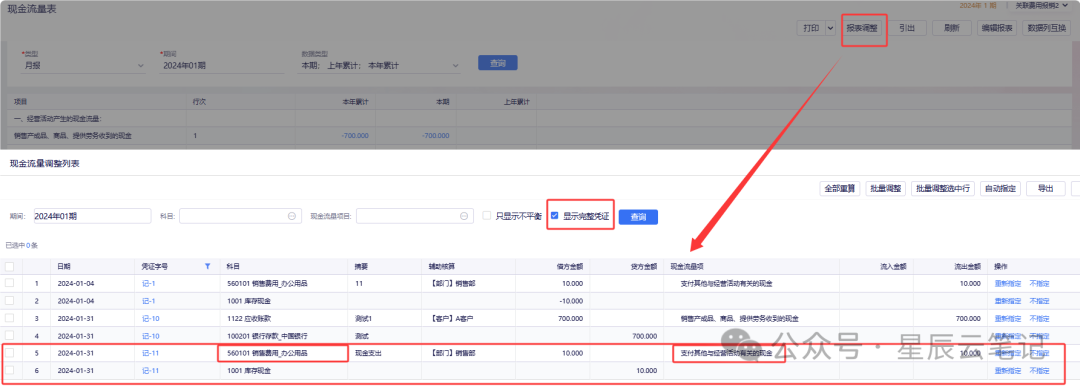
Task: Click the 全部重算 button
Action: (840, 189)
